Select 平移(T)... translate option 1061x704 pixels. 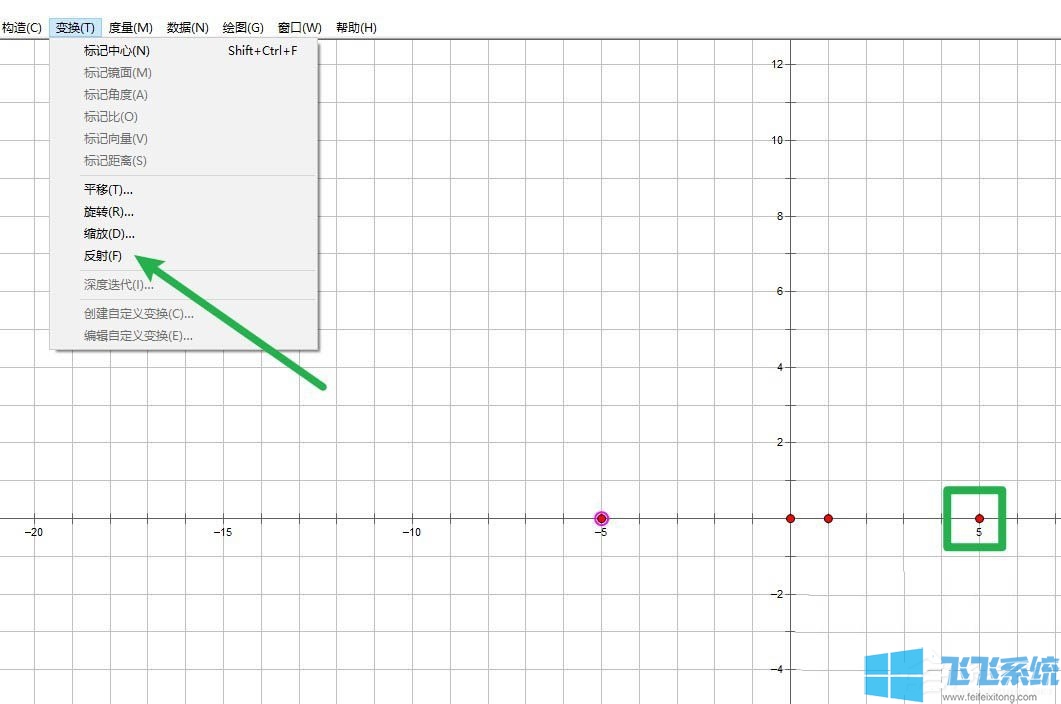[108, 190]
